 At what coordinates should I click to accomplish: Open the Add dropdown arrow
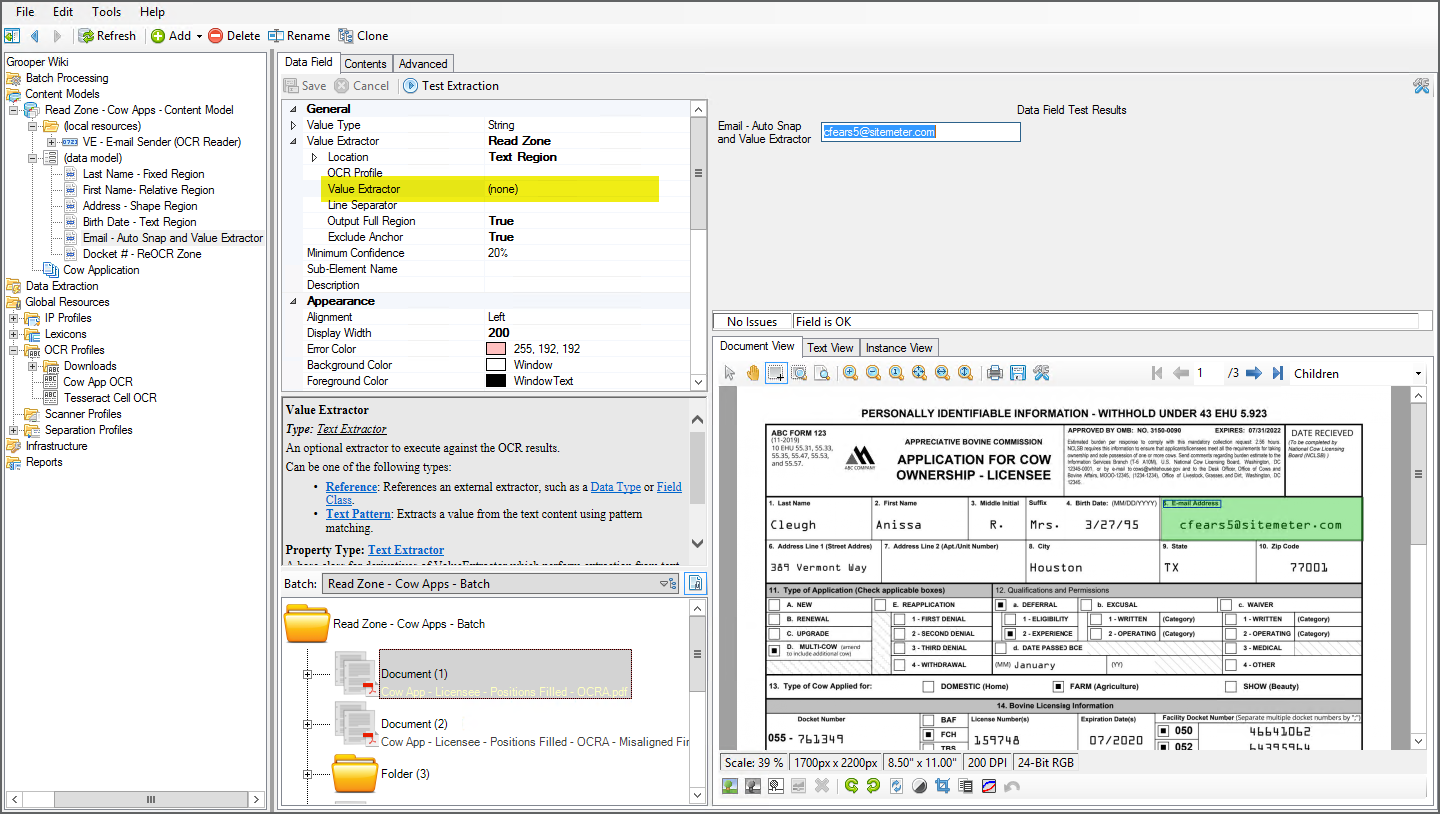click(199, 36)
